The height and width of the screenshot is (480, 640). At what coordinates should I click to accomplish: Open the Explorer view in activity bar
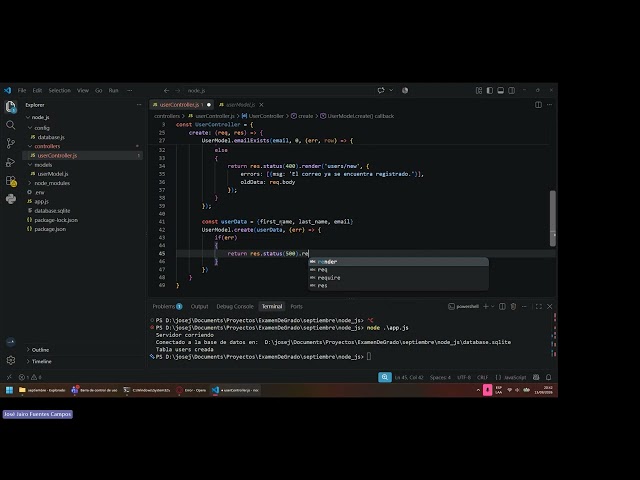tap(11, 107)
